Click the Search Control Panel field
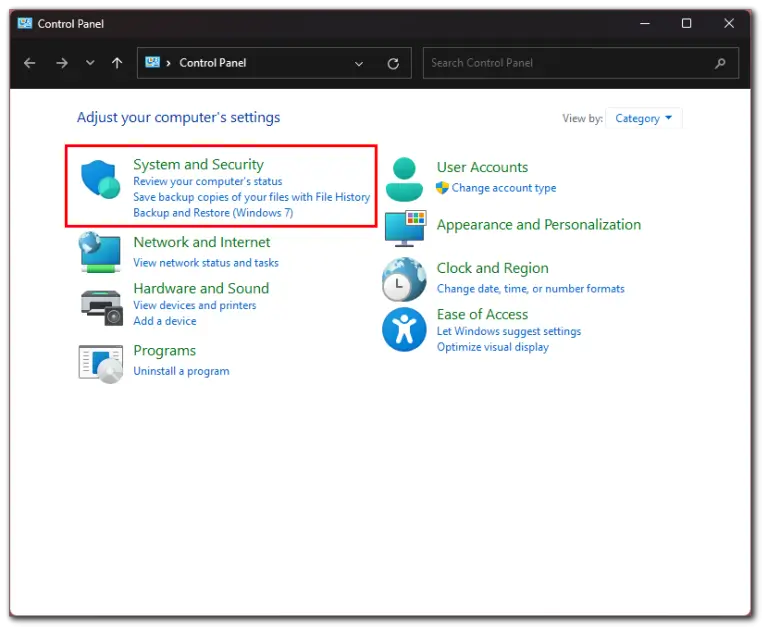768x633 pixels. click(581, 63)
